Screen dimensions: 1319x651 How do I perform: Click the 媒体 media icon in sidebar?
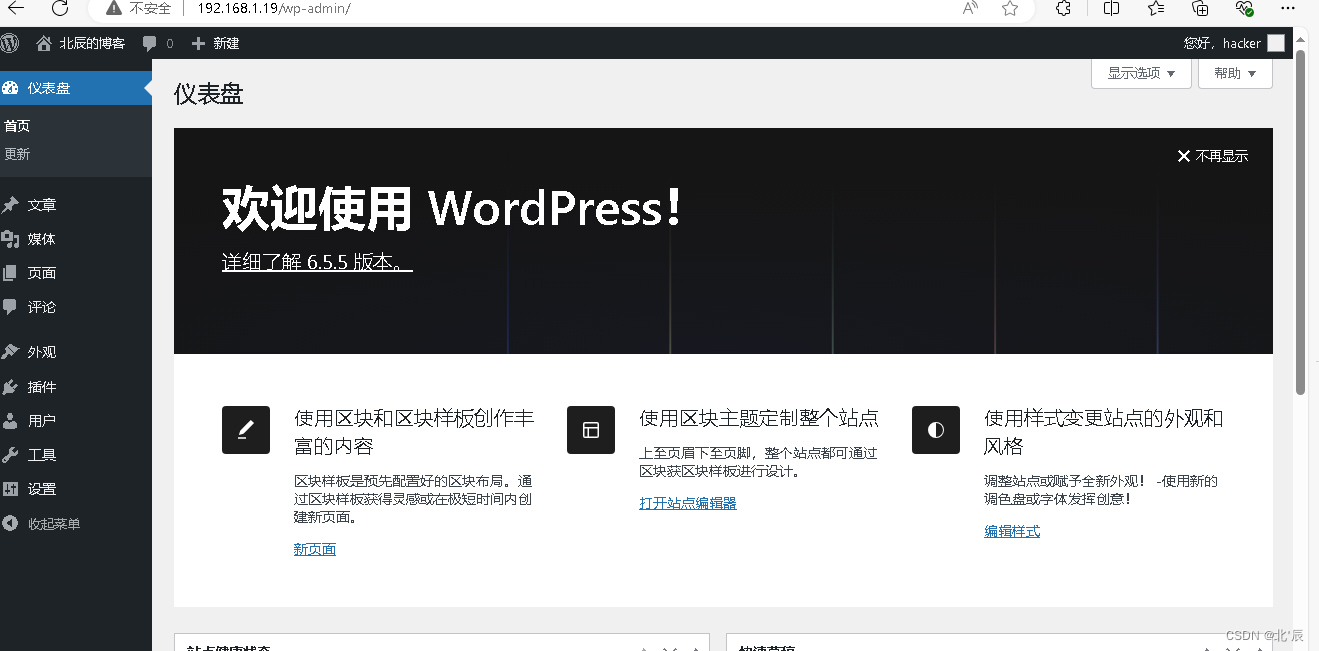coord(10,239)
